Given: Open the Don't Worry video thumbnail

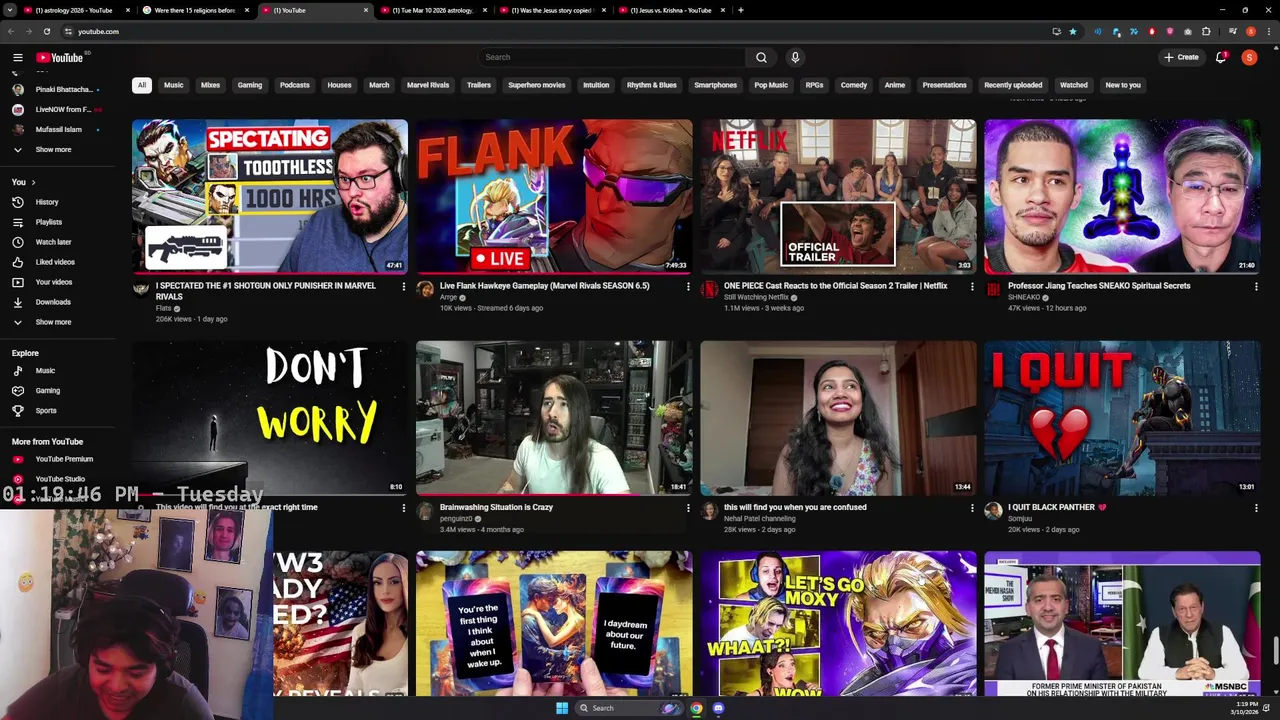Looking at the screenshot, I should click(x=270, y=418).
